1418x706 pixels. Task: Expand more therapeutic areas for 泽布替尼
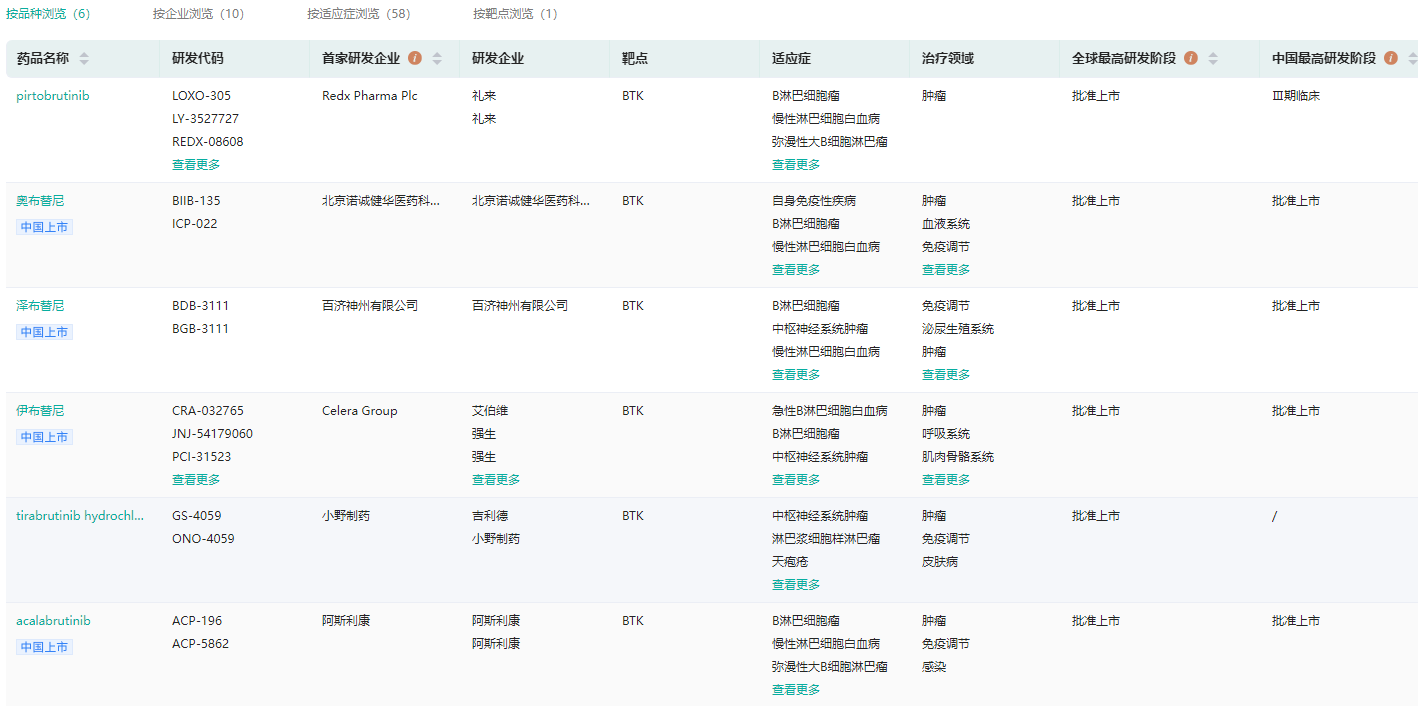(946, 375)
